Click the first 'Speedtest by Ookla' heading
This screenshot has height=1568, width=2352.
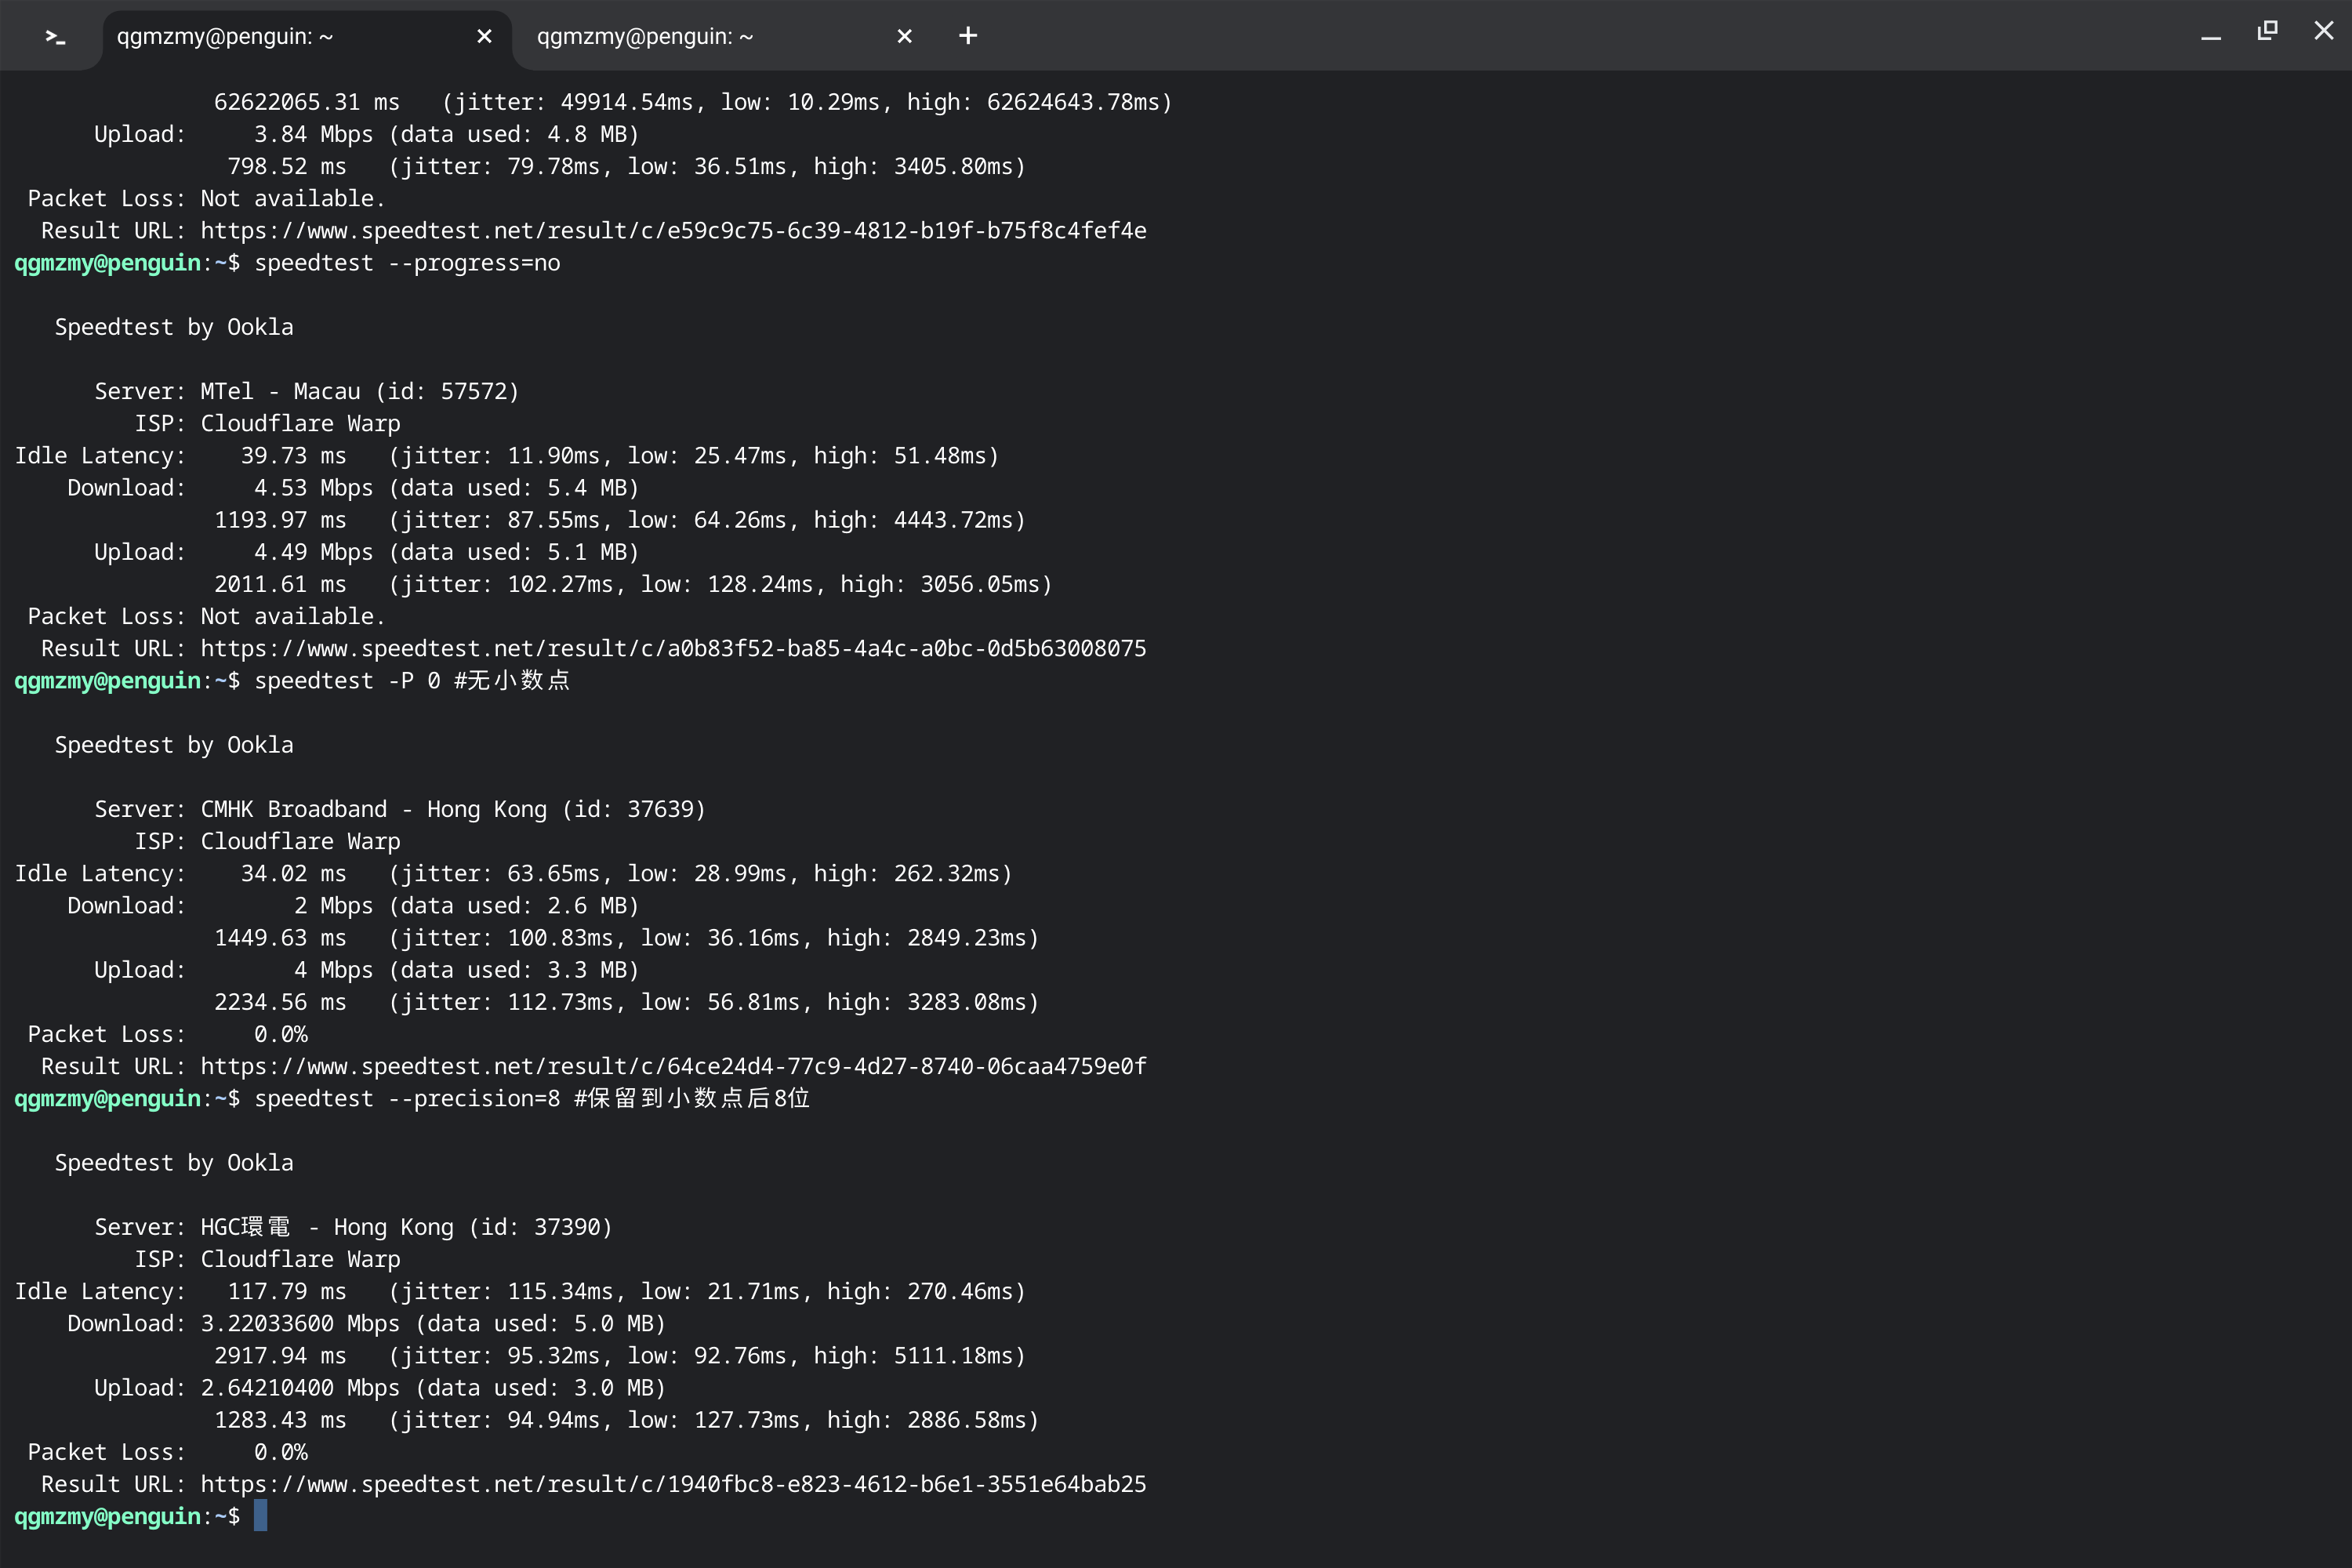[x=174, y=328]
